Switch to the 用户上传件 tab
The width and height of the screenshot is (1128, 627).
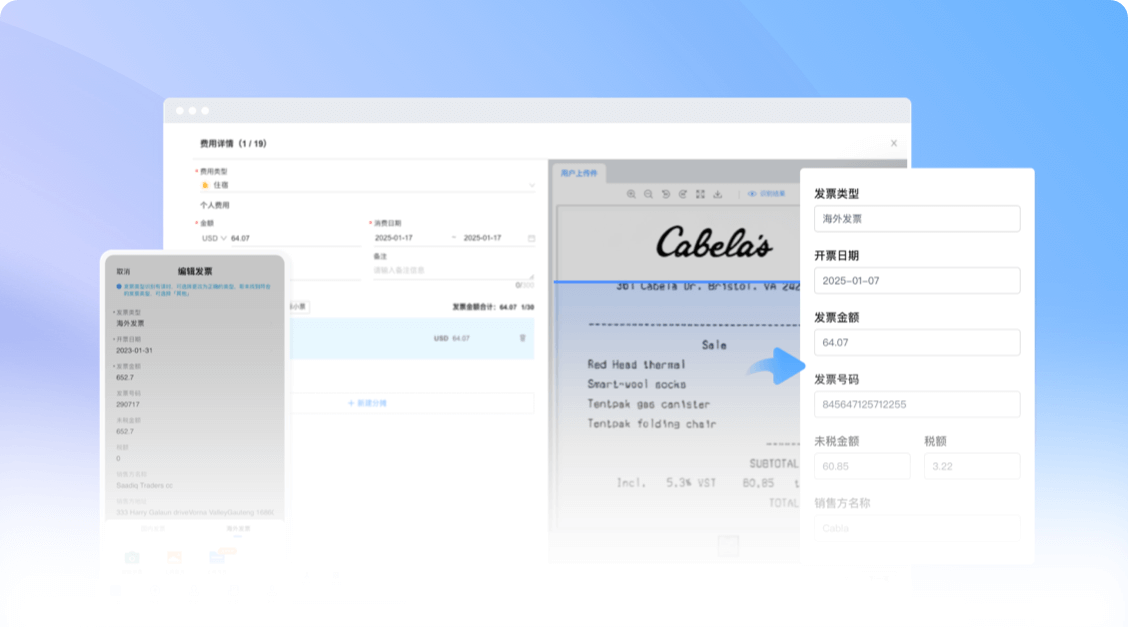[578, 173]
